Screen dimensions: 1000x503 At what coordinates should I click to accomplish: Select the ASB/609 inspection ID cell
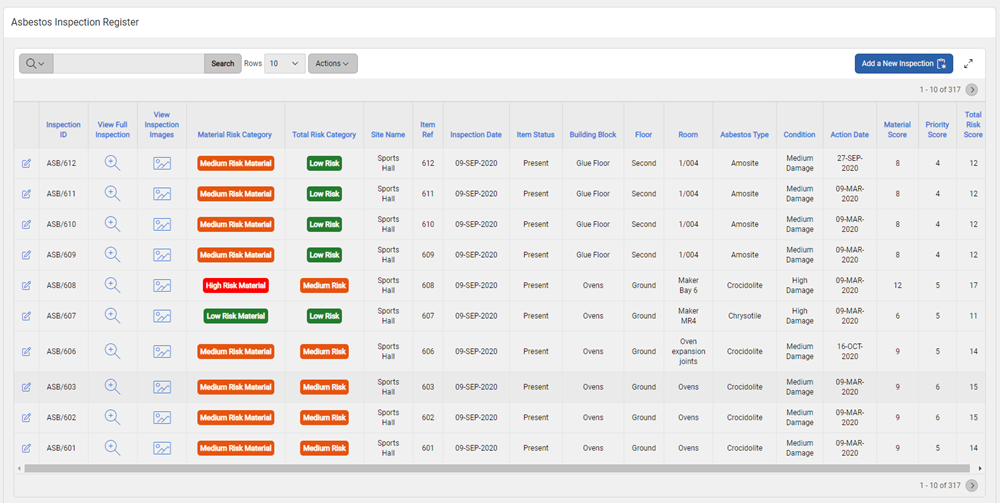61,255
